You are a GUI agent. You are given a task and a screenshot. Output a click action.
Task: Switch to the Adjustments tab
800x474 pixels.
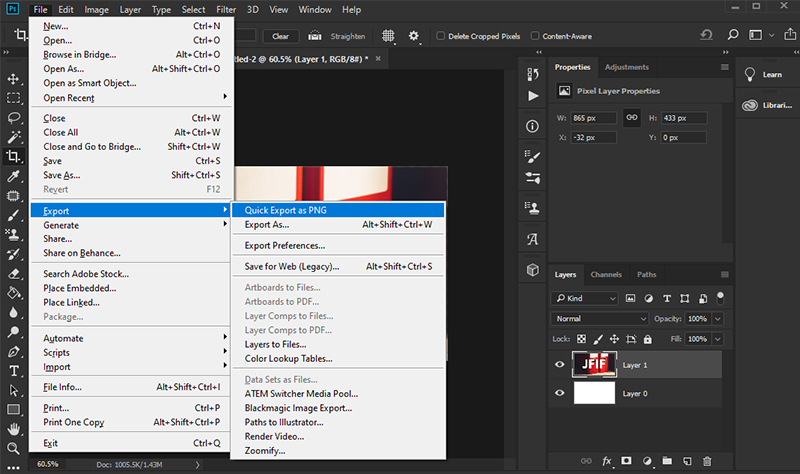tap(627, 67)
